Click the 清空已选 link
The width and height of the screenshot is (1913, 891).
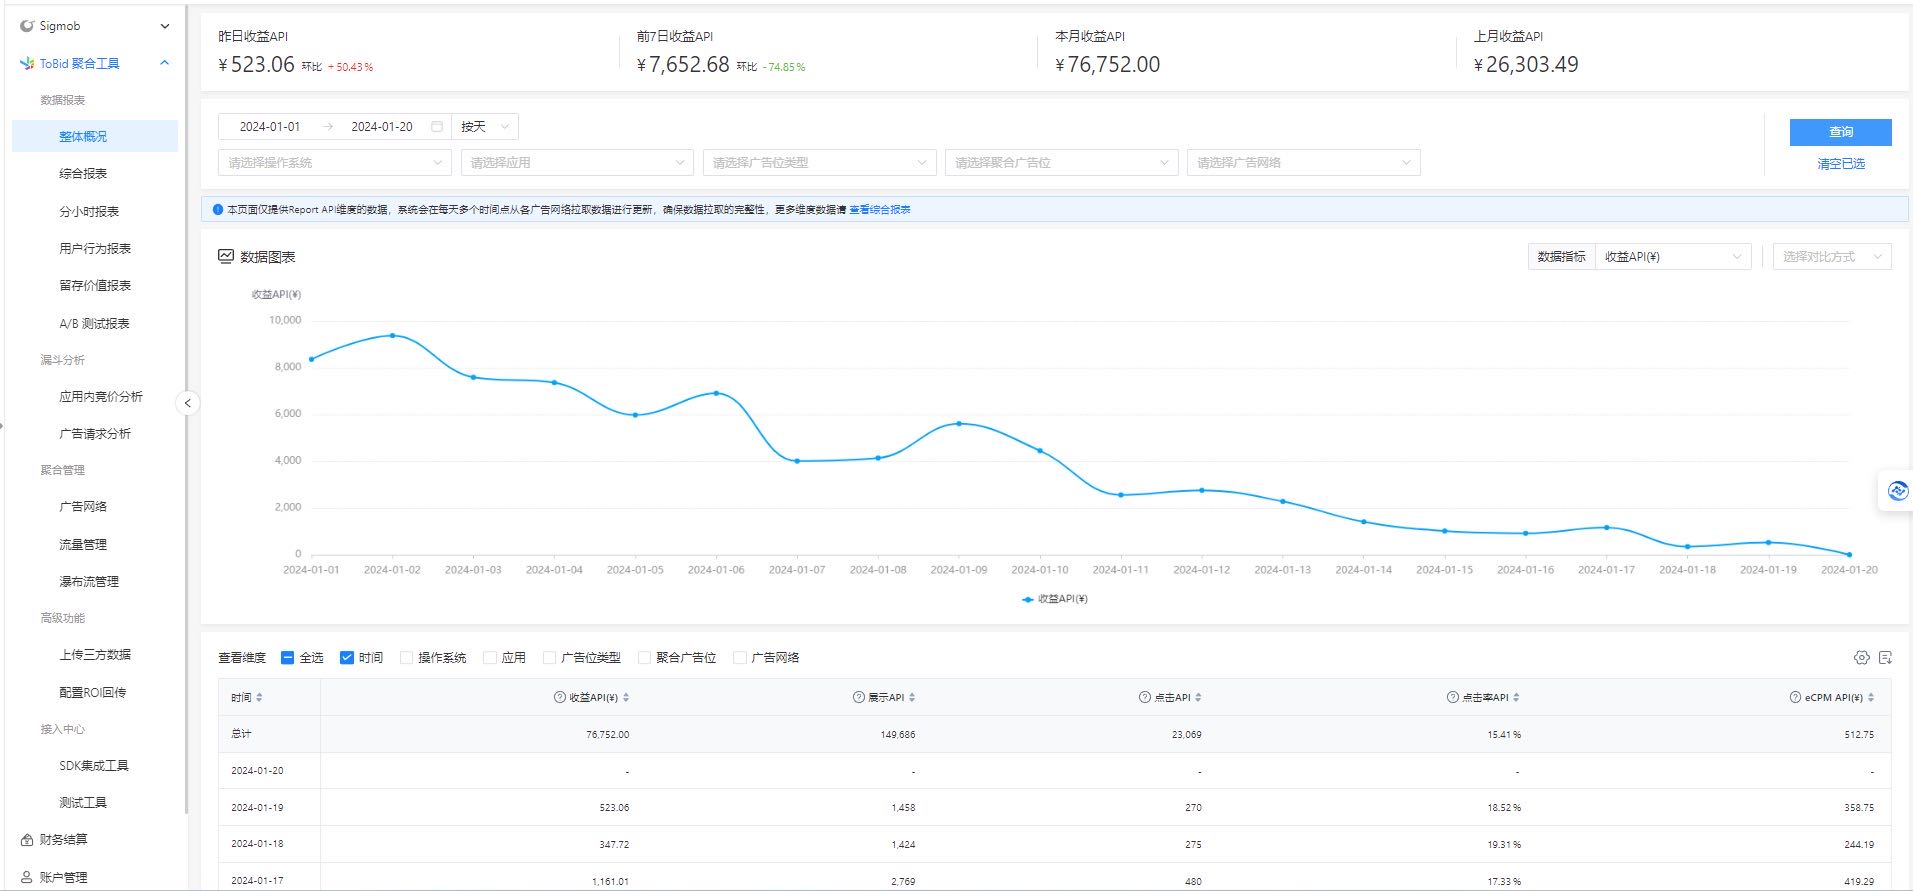pyautogui.click(x=1841, y=164)
